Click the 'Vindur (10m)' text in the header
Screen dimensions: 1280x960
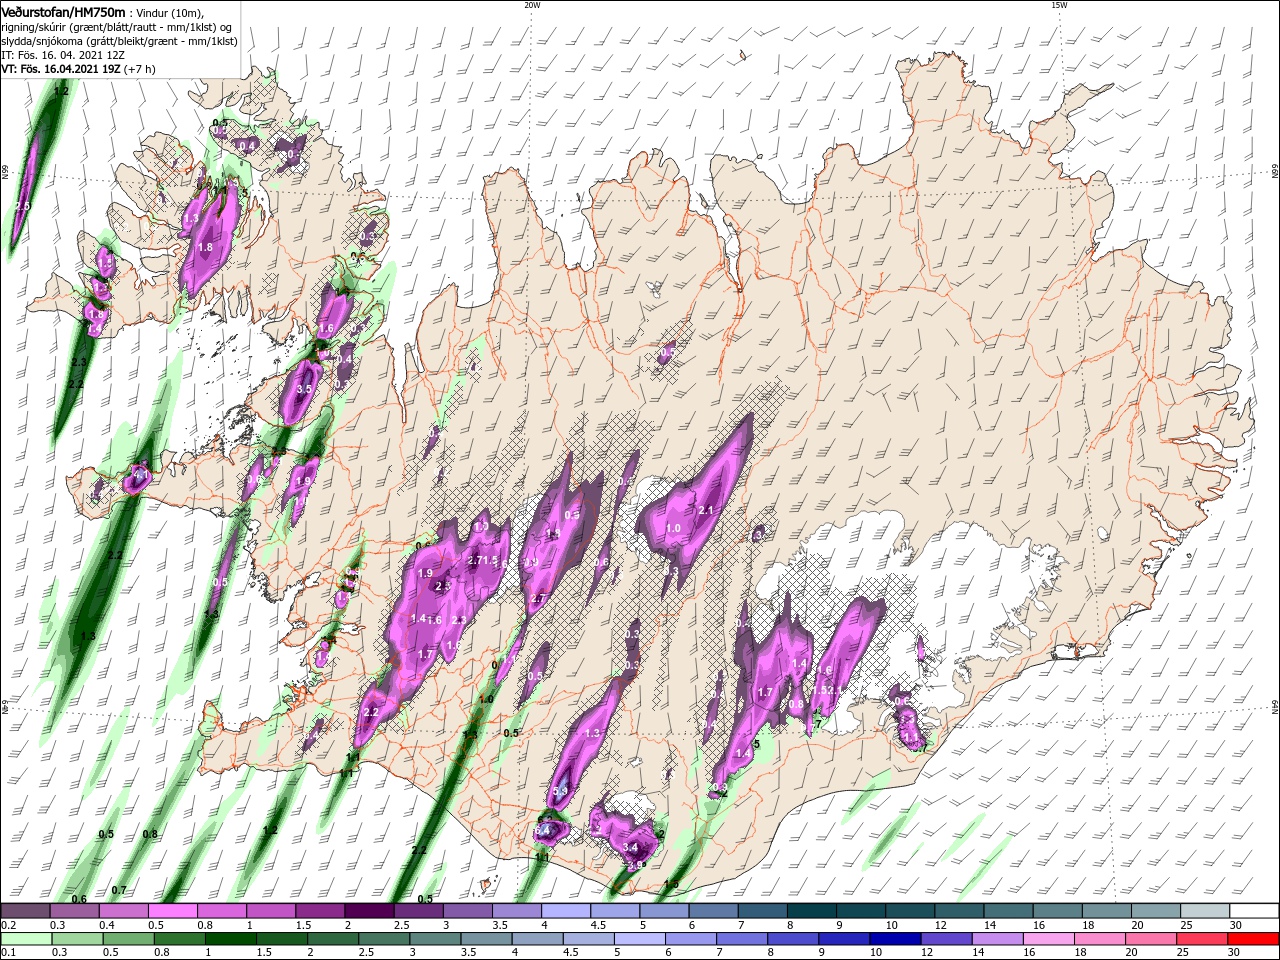click(x=168, y=12)
